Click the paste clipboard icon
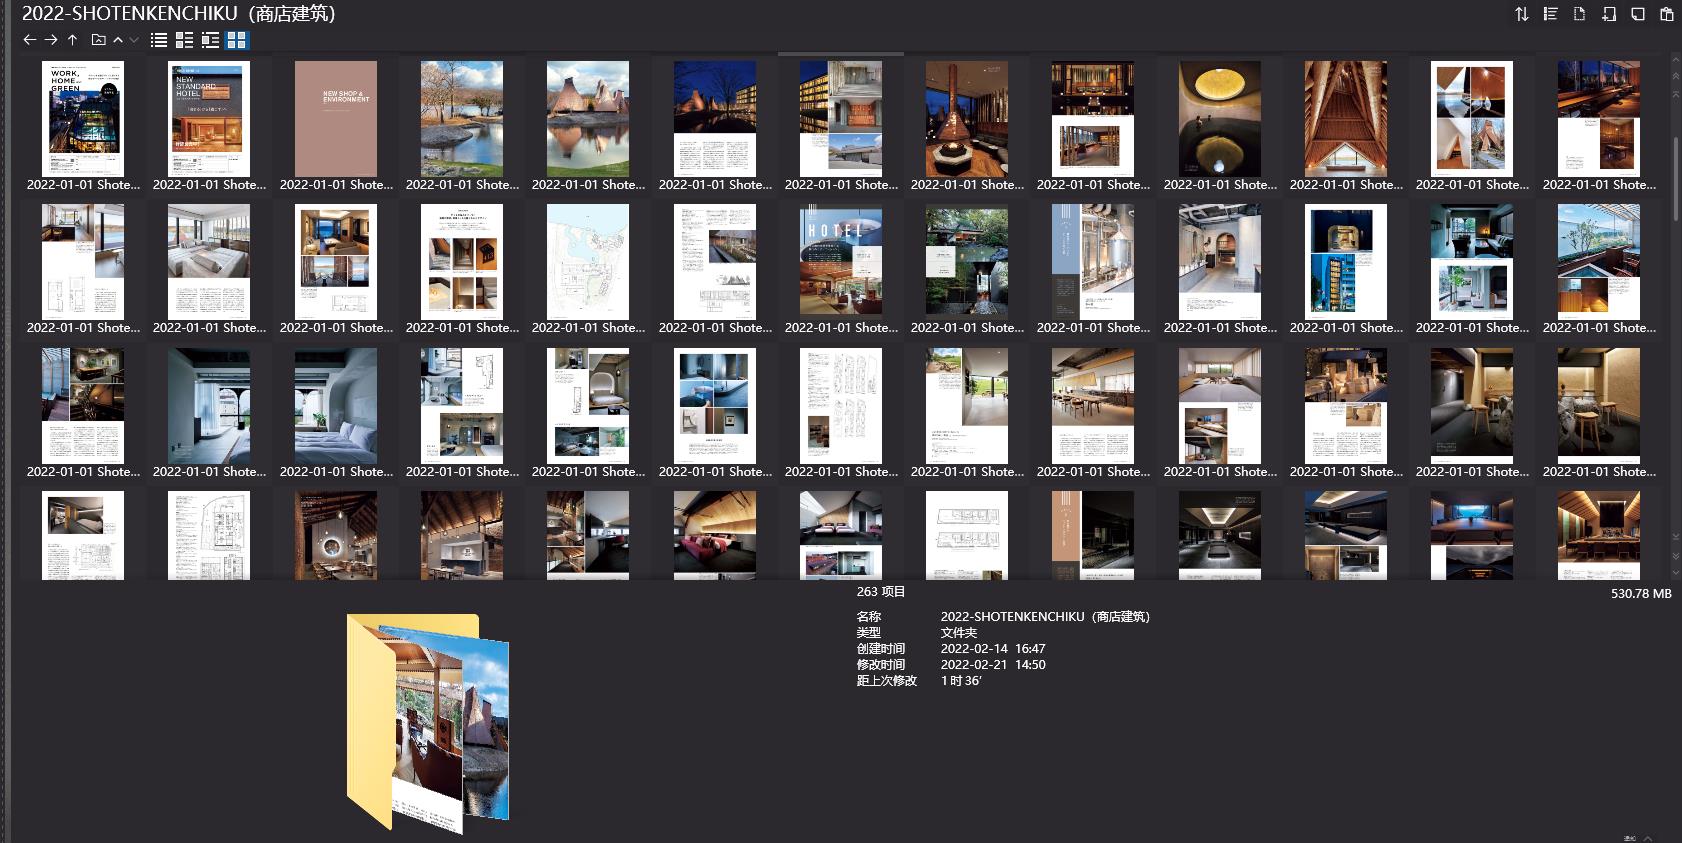The image size is (1682, 843). pyautogui.click(x=1666, y=14)
